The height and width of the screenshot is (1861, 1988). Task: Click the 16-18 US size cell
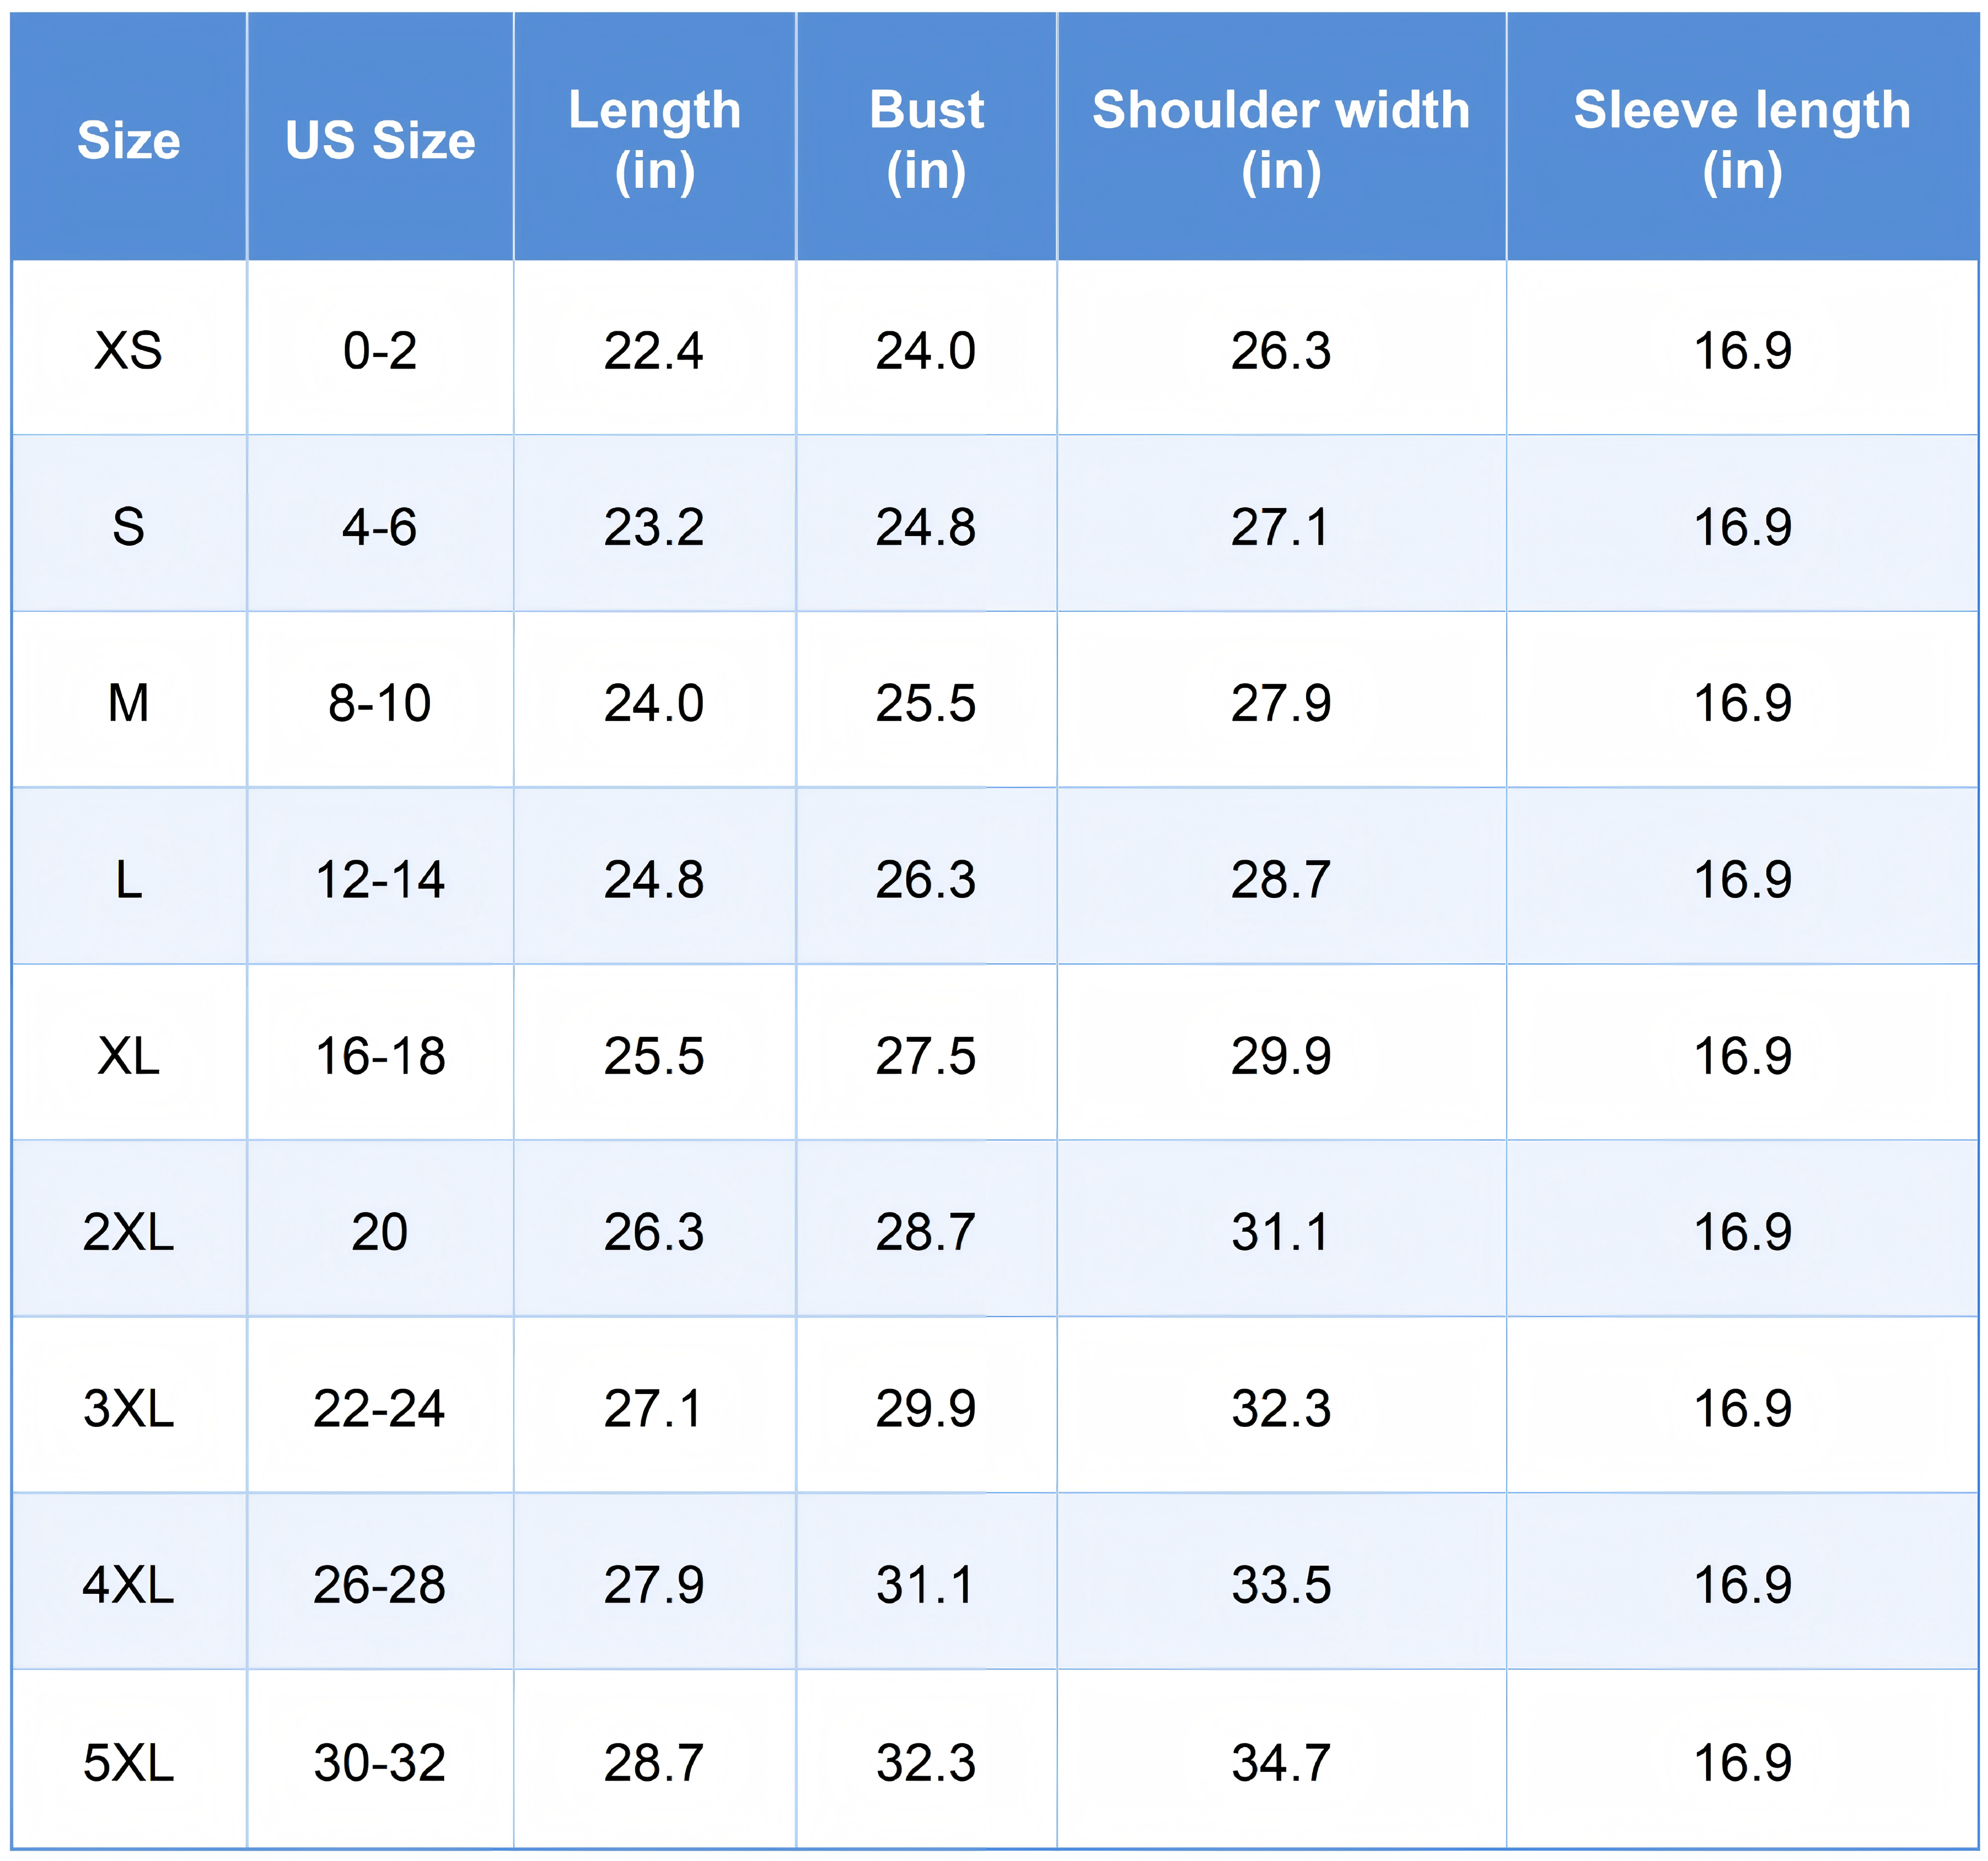click(x=380, y=1056)
